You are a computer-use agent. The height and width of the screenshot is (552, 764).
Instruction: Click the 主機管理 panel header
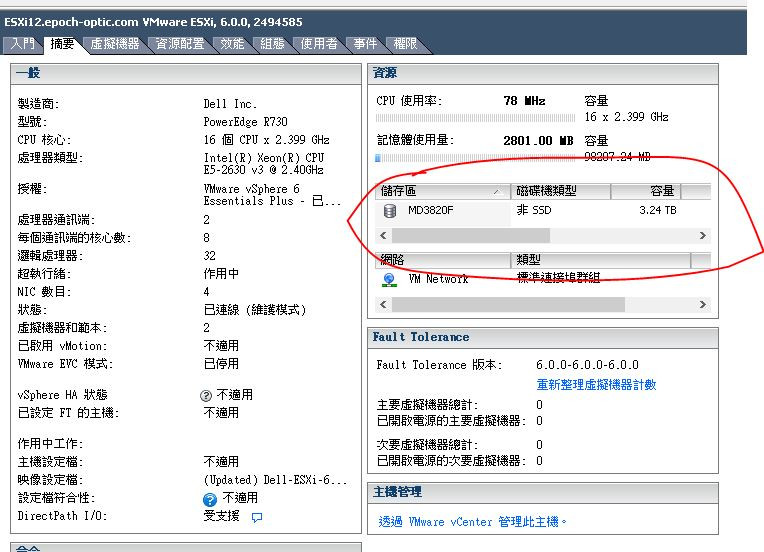[x=543, y=493]
